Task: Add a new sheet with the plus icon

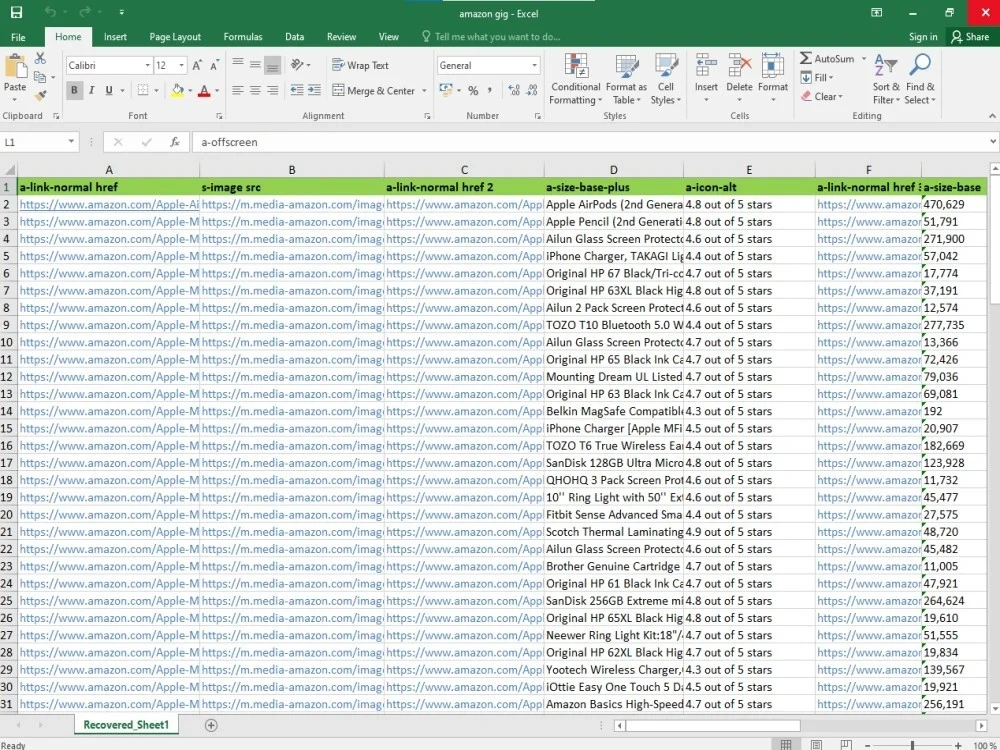Action: (211, 725)
